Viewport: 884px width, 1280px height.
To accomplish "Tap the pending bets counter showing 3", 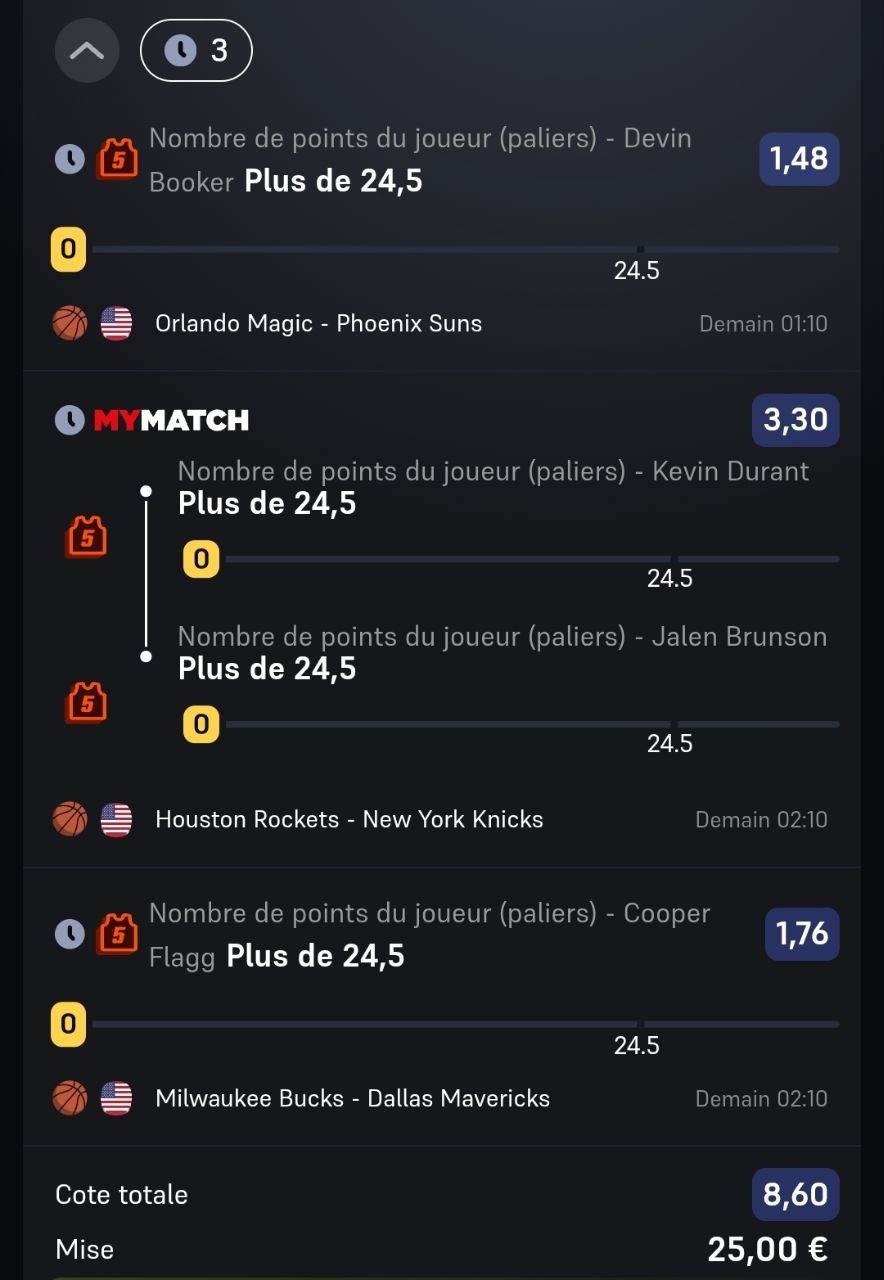I will click(196, 50).
